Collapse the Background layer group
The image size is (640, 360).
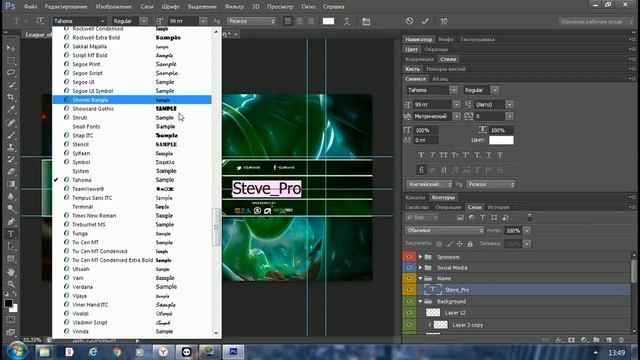pos(420,301)
